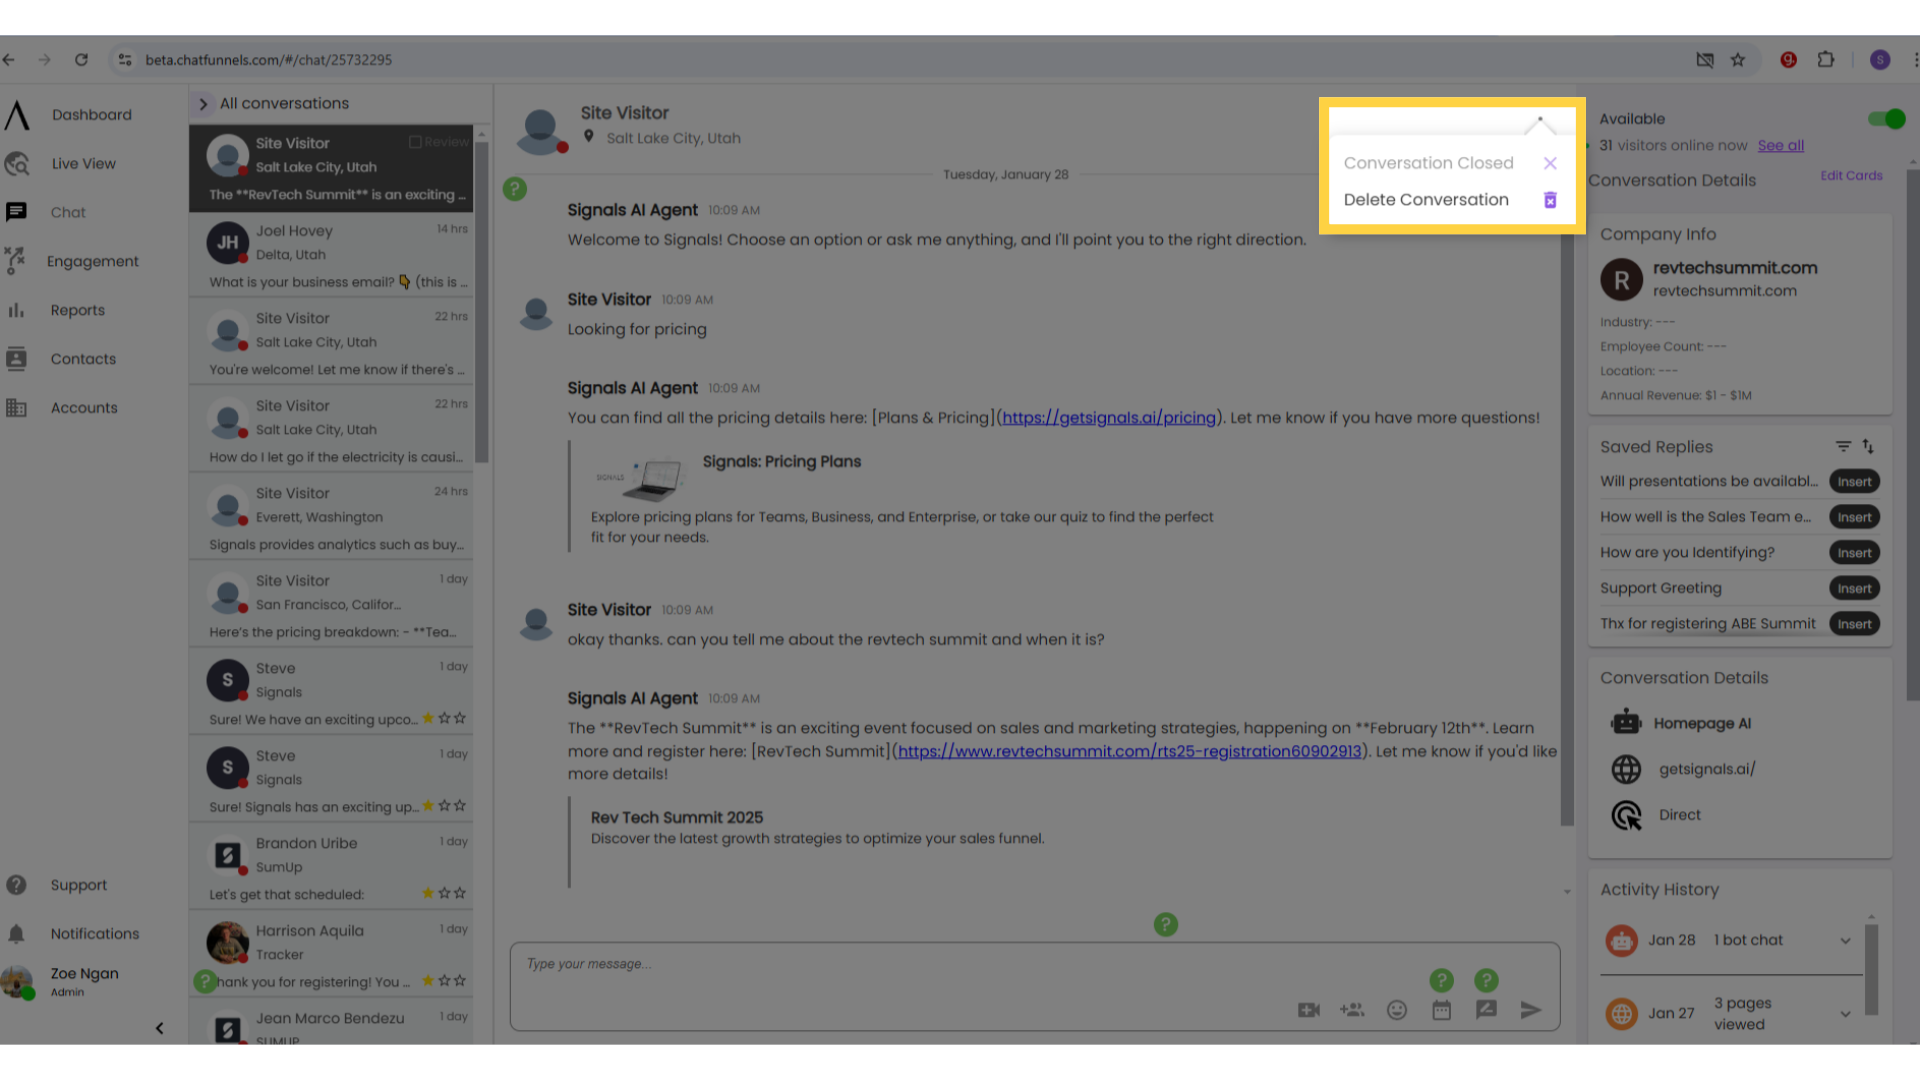This screenshot has width=1920, height=1080.
Task: Open San Francisco Site Visitor conversation
Action: pyautogui.click(x=331, y=605)
